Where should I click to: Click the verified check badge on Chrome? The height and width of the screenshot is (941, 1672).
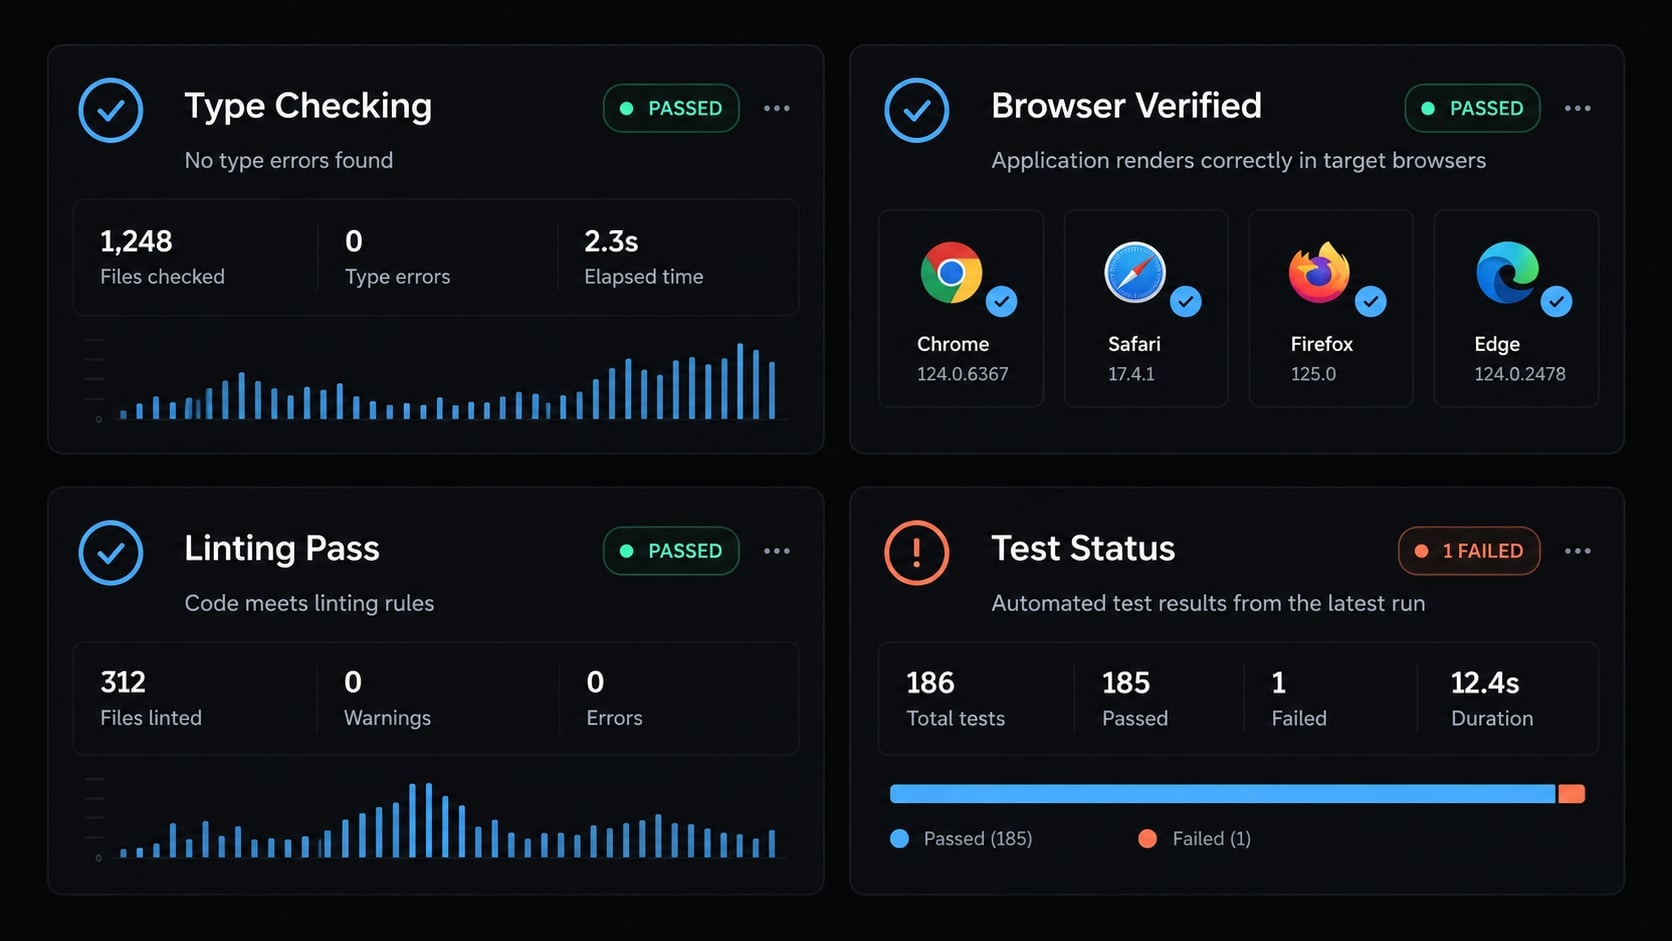(1001, 301)
